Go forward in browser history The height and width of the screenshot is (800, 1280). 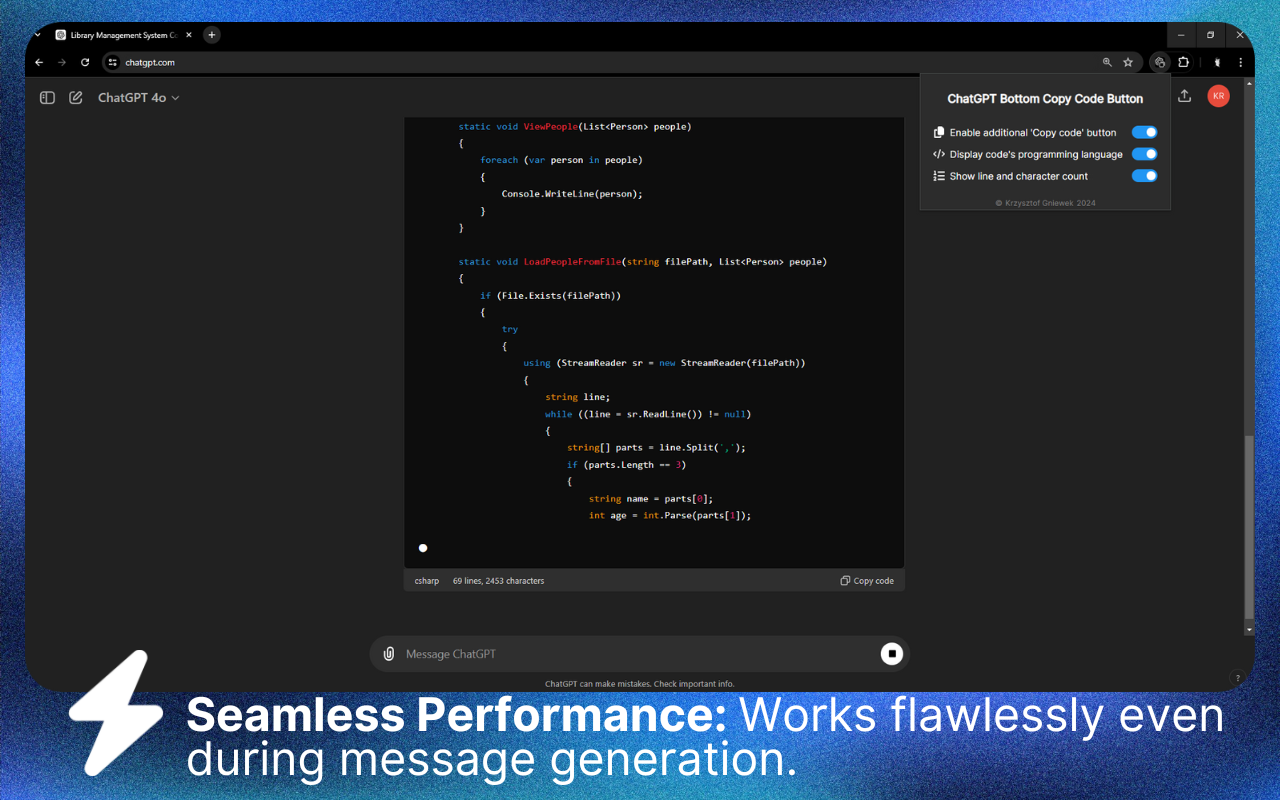coord(62,62)
